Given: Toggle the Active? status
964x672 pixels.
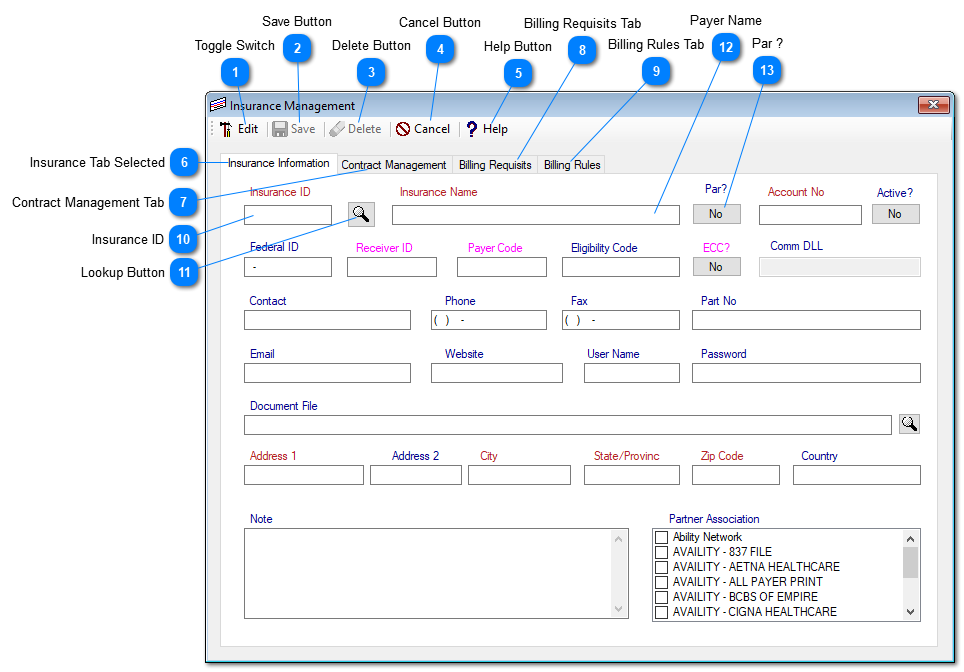Looking at the screenshot, I should point(895,214).
